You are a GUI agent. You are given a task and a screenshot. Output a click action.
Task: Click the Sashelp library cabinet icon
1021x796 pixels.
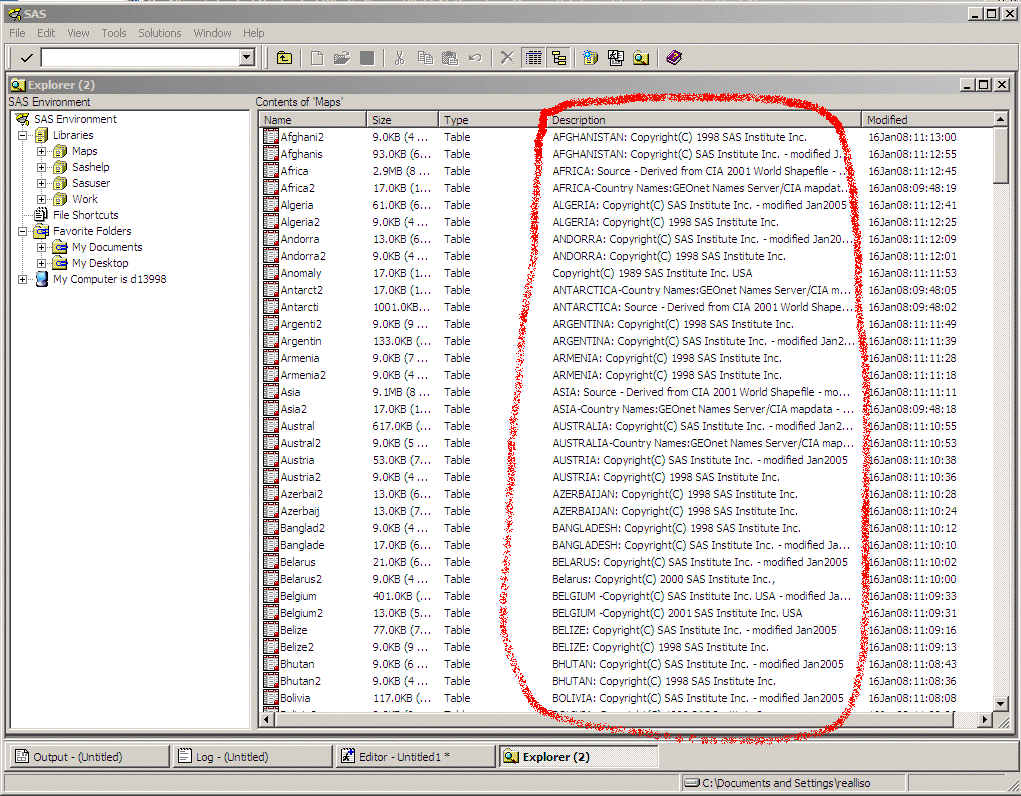coord(60,167)
